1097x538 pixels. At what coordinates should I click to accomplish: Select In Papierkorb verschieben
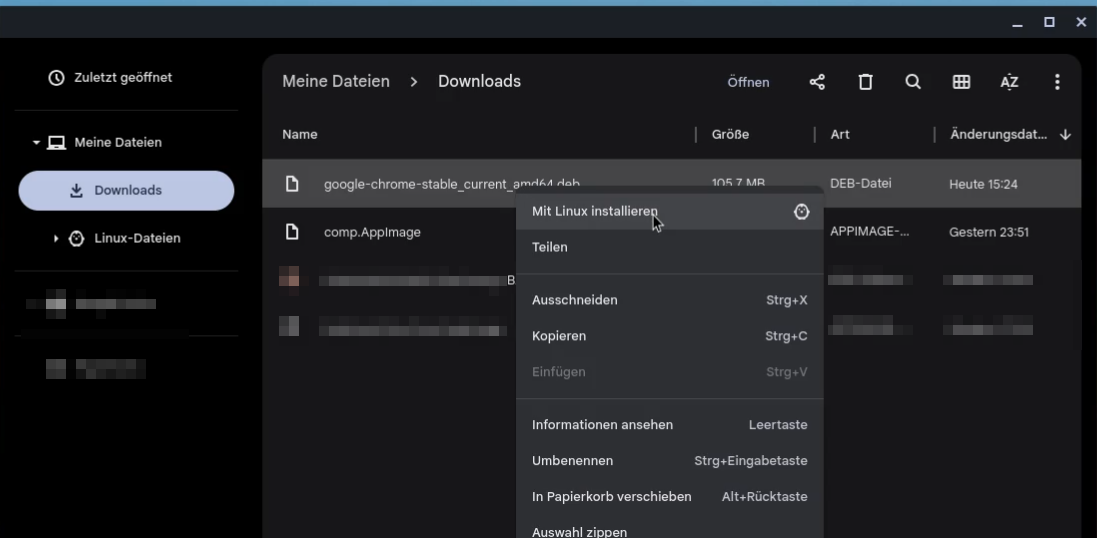pos(670,497)
